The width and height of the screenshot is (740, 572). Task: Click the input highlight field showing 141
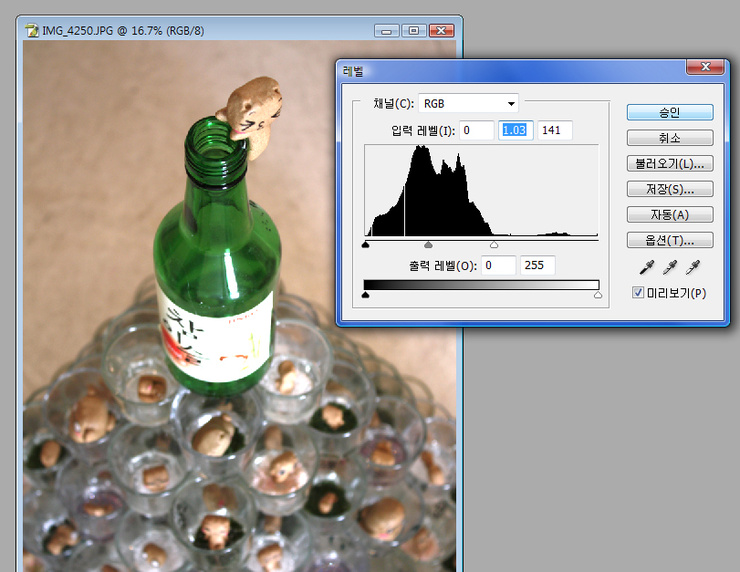(x=555, y=130)
